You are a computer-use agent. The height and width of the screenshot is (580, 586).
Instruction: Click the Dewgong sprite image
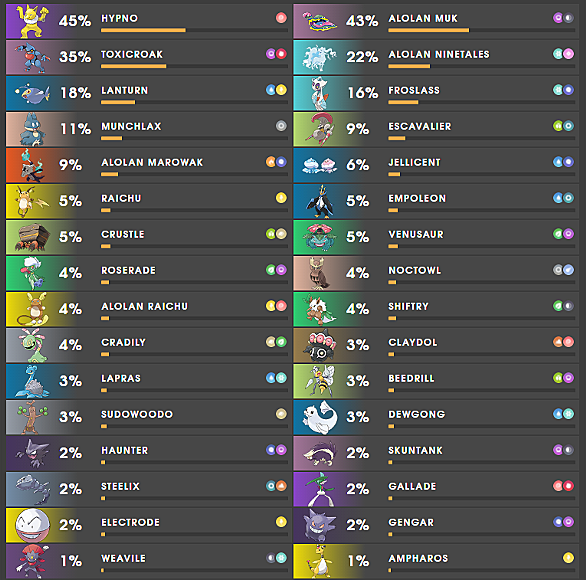pos(320,417)
